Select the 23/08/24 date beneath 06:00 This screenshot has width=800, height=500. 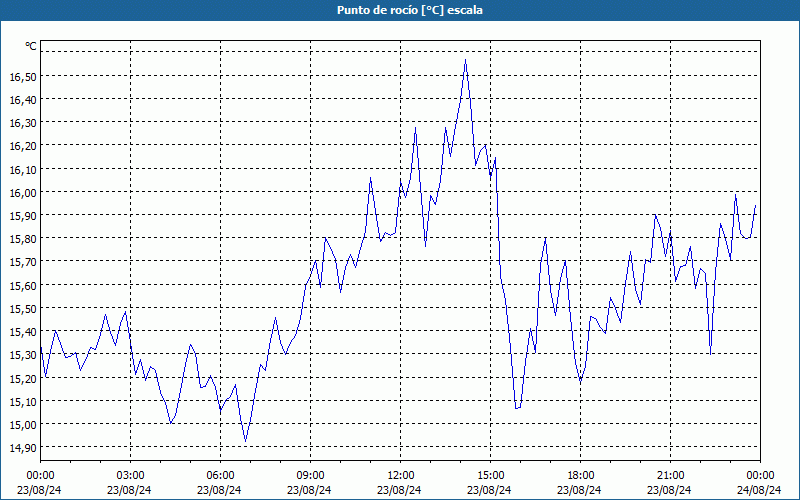[x=219, y=490]
